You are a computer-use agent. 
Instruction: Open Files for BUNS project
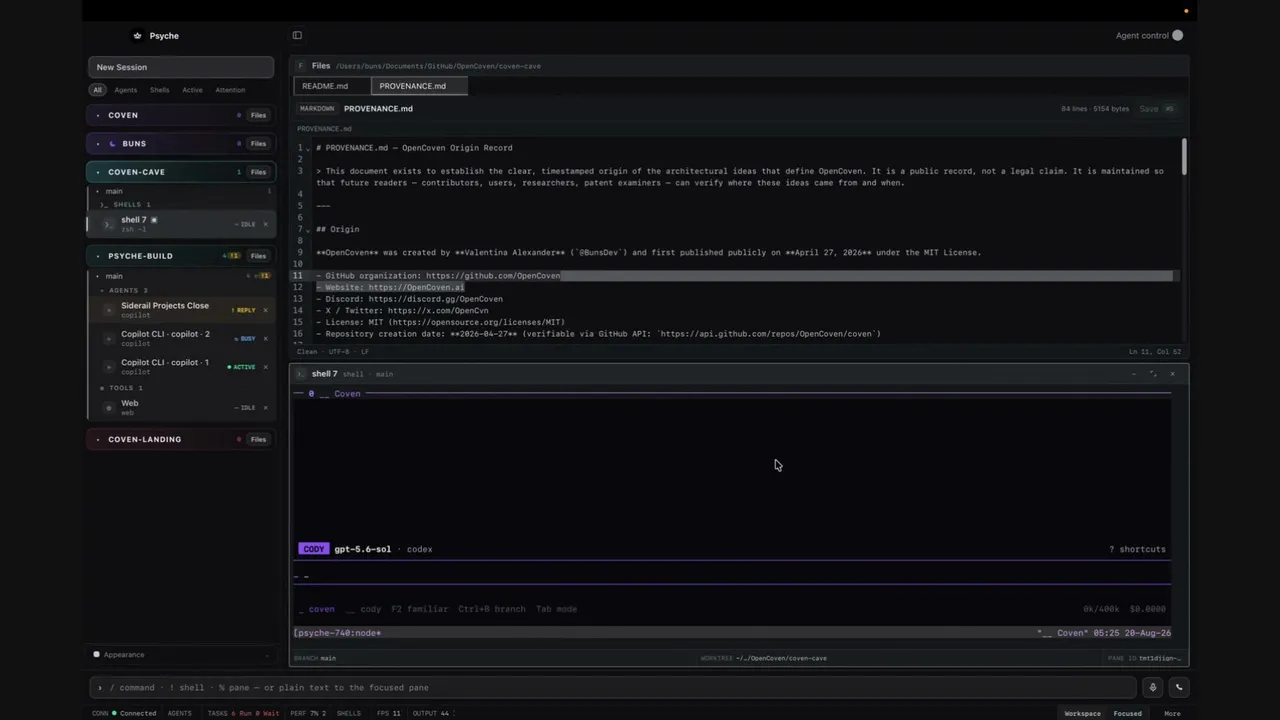point(258,144)
